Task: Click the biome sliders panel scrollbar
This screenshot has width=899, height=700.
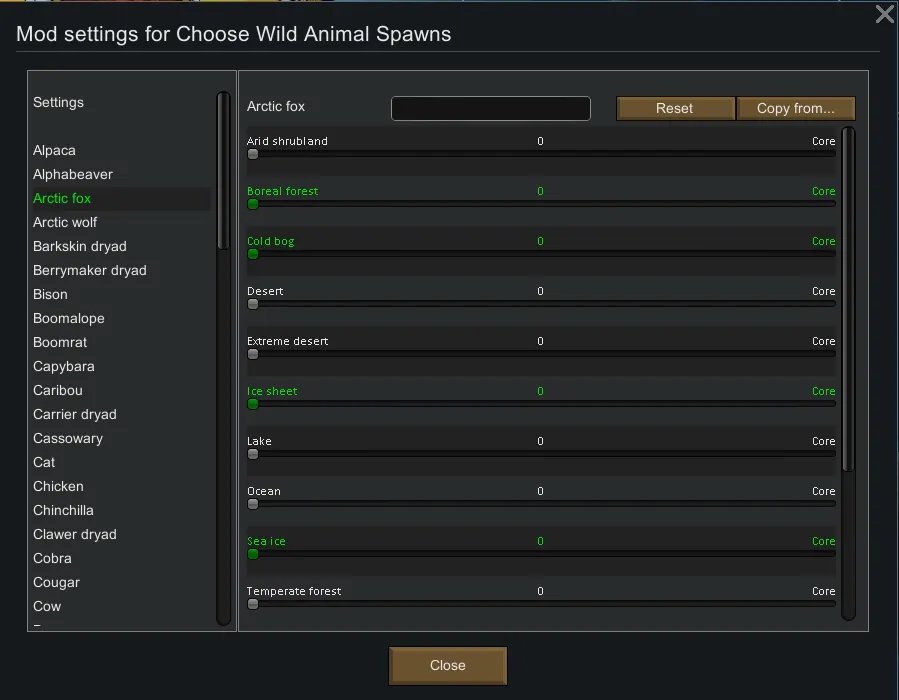Action: pos(849,300)
